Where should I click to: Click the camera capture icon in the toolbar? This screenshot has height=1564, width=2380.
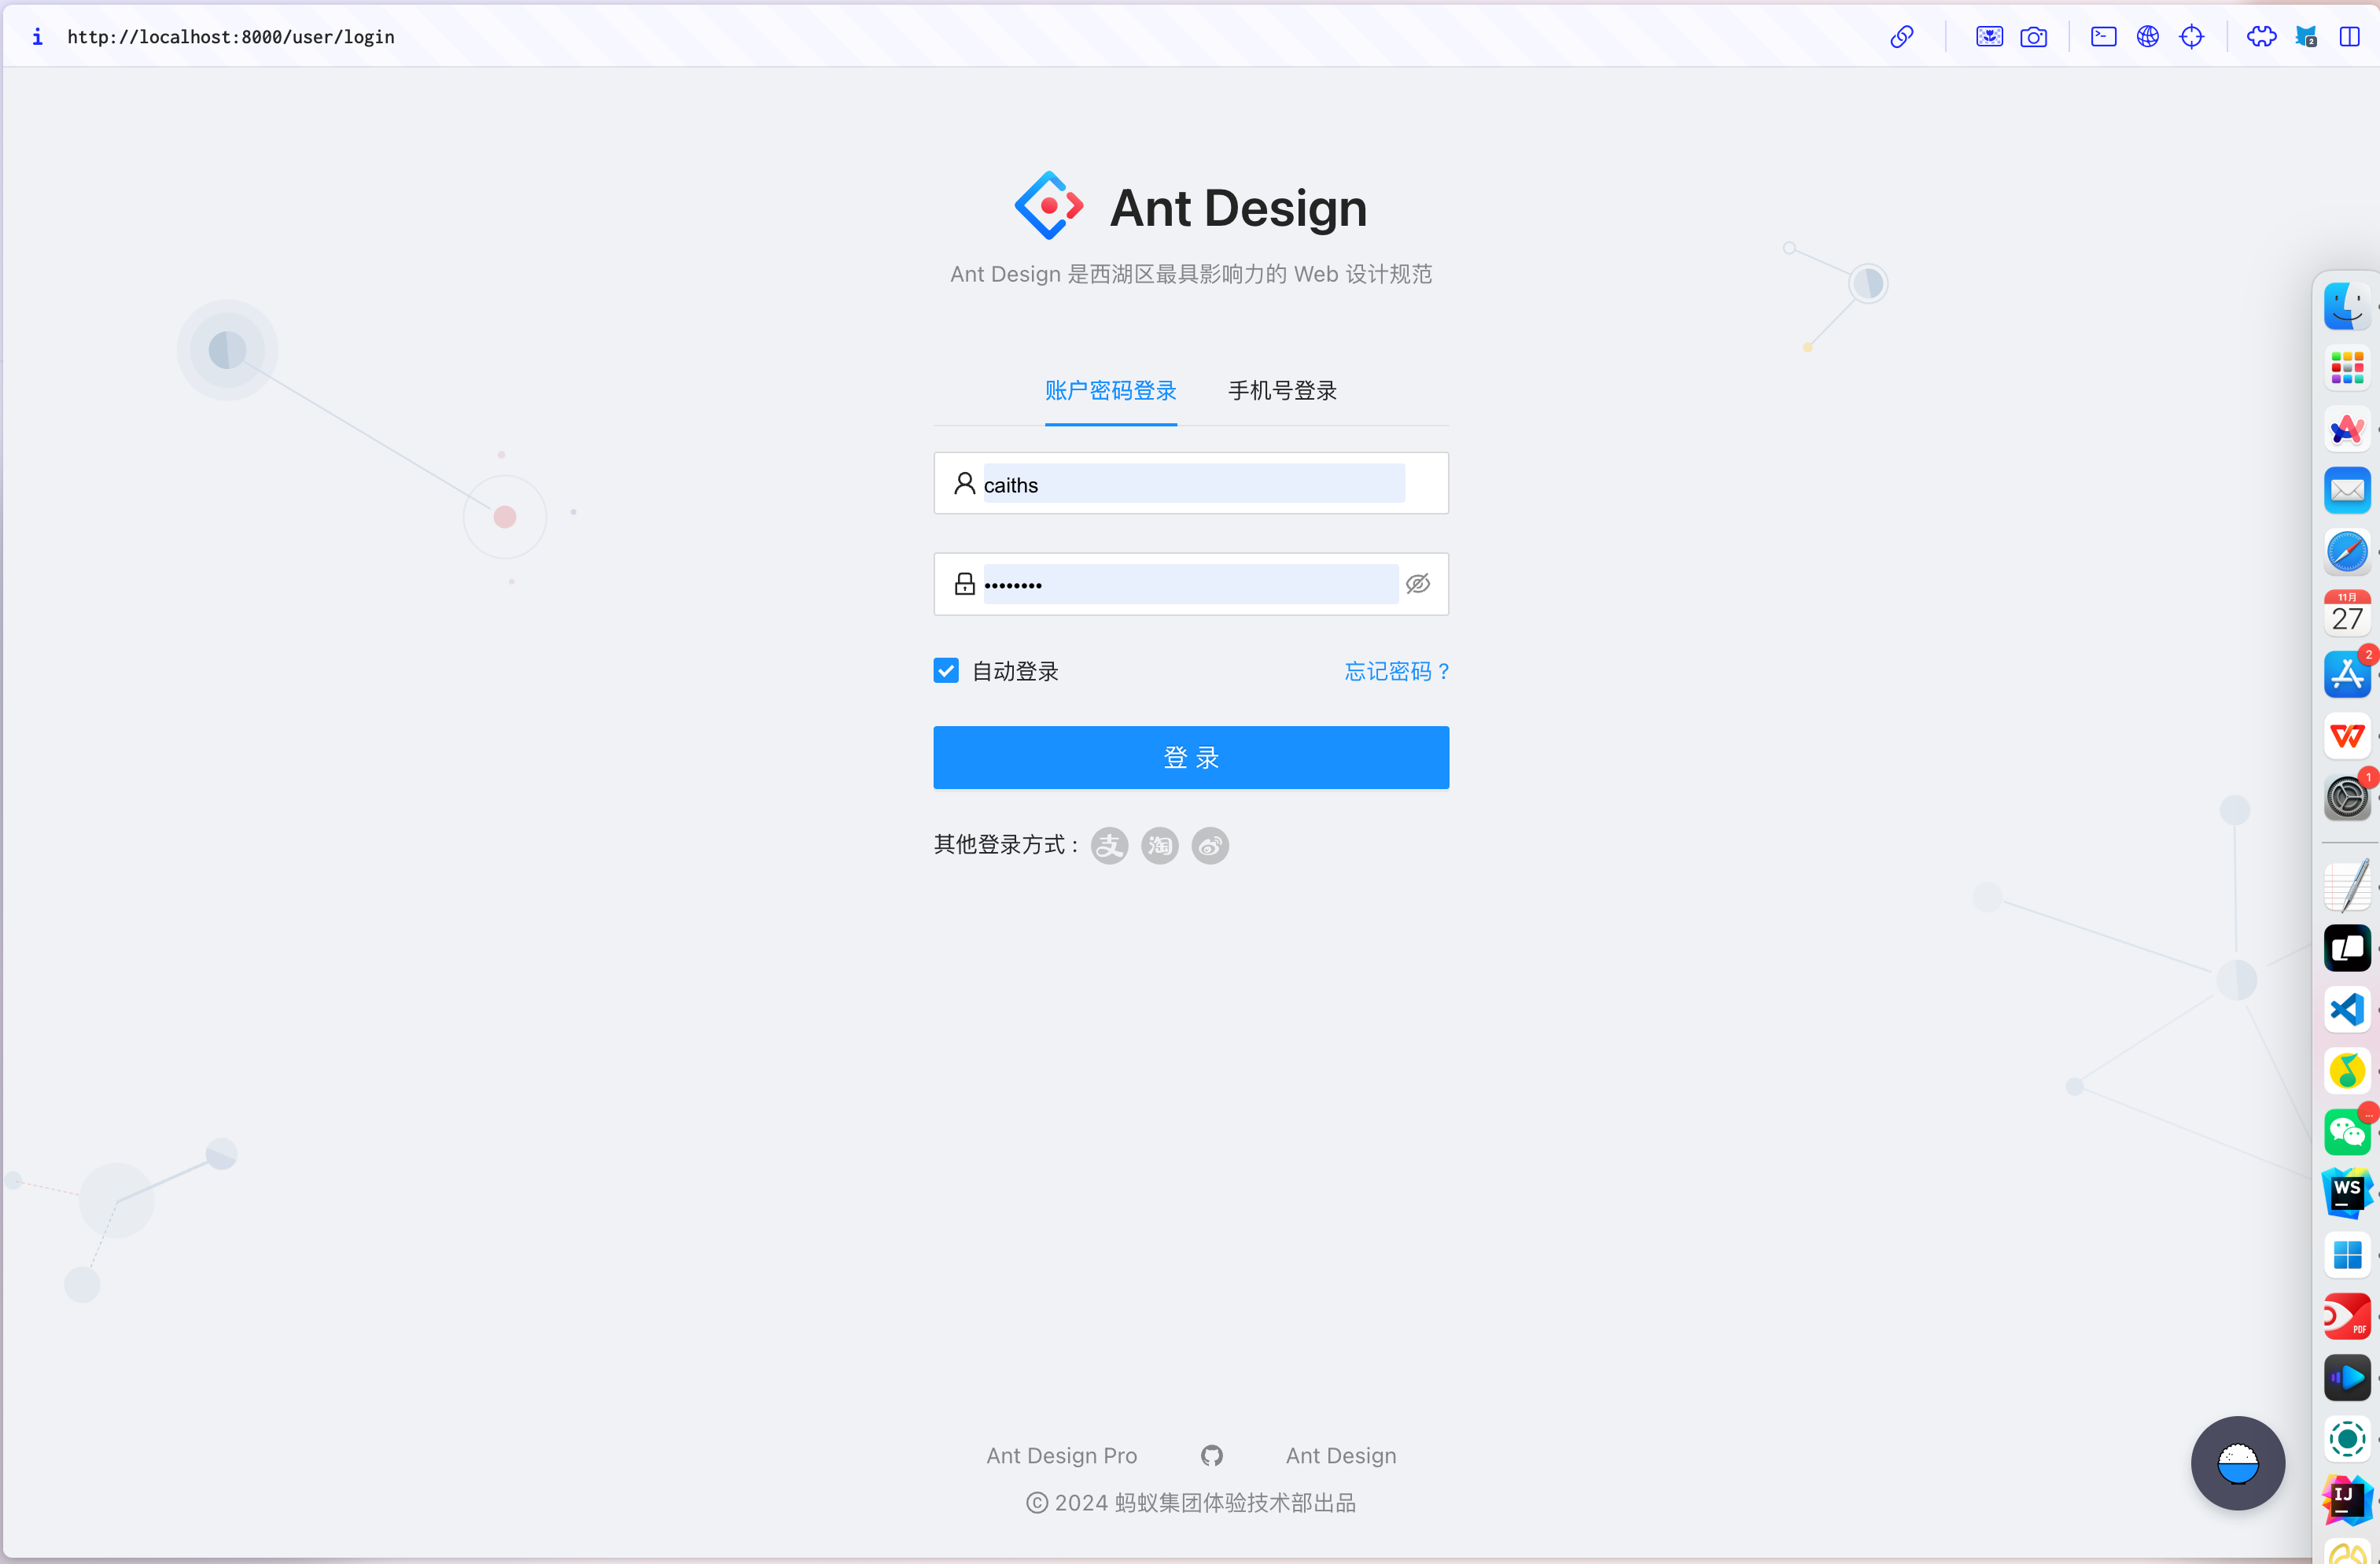(2035, 36)
